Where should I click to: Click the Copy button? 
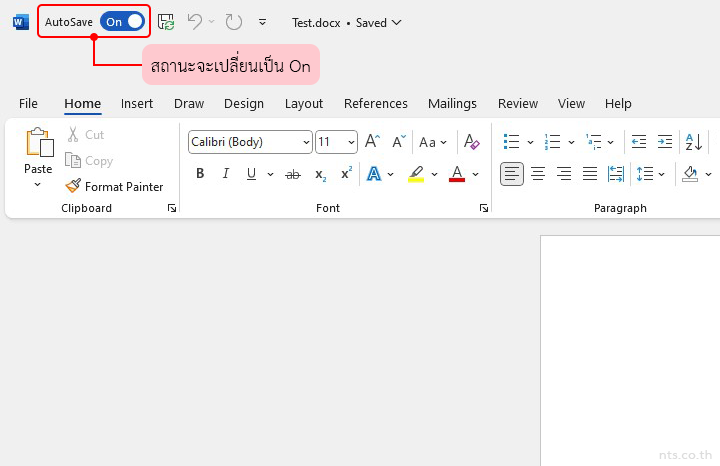(89, 160)
